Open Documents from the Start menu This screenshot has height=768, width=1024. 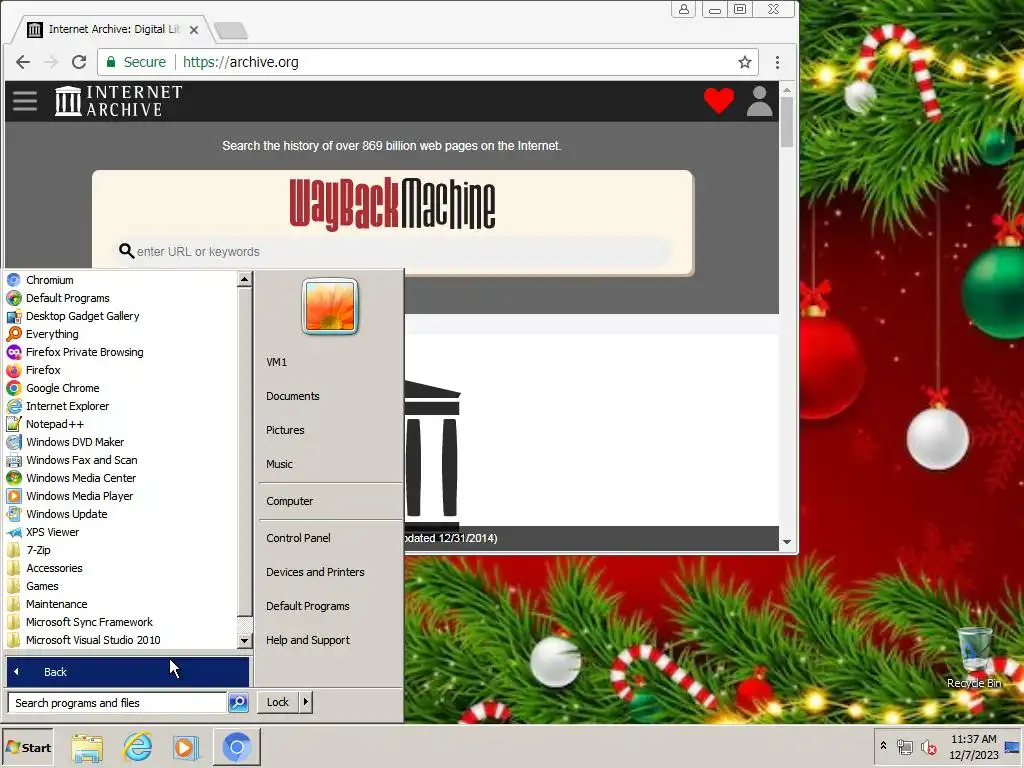293,396
